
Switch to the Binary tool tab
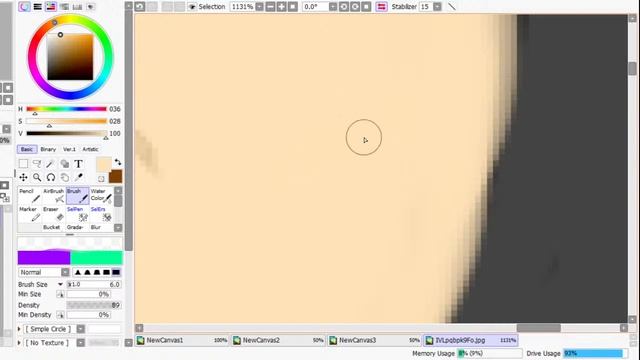pos(48,149)
